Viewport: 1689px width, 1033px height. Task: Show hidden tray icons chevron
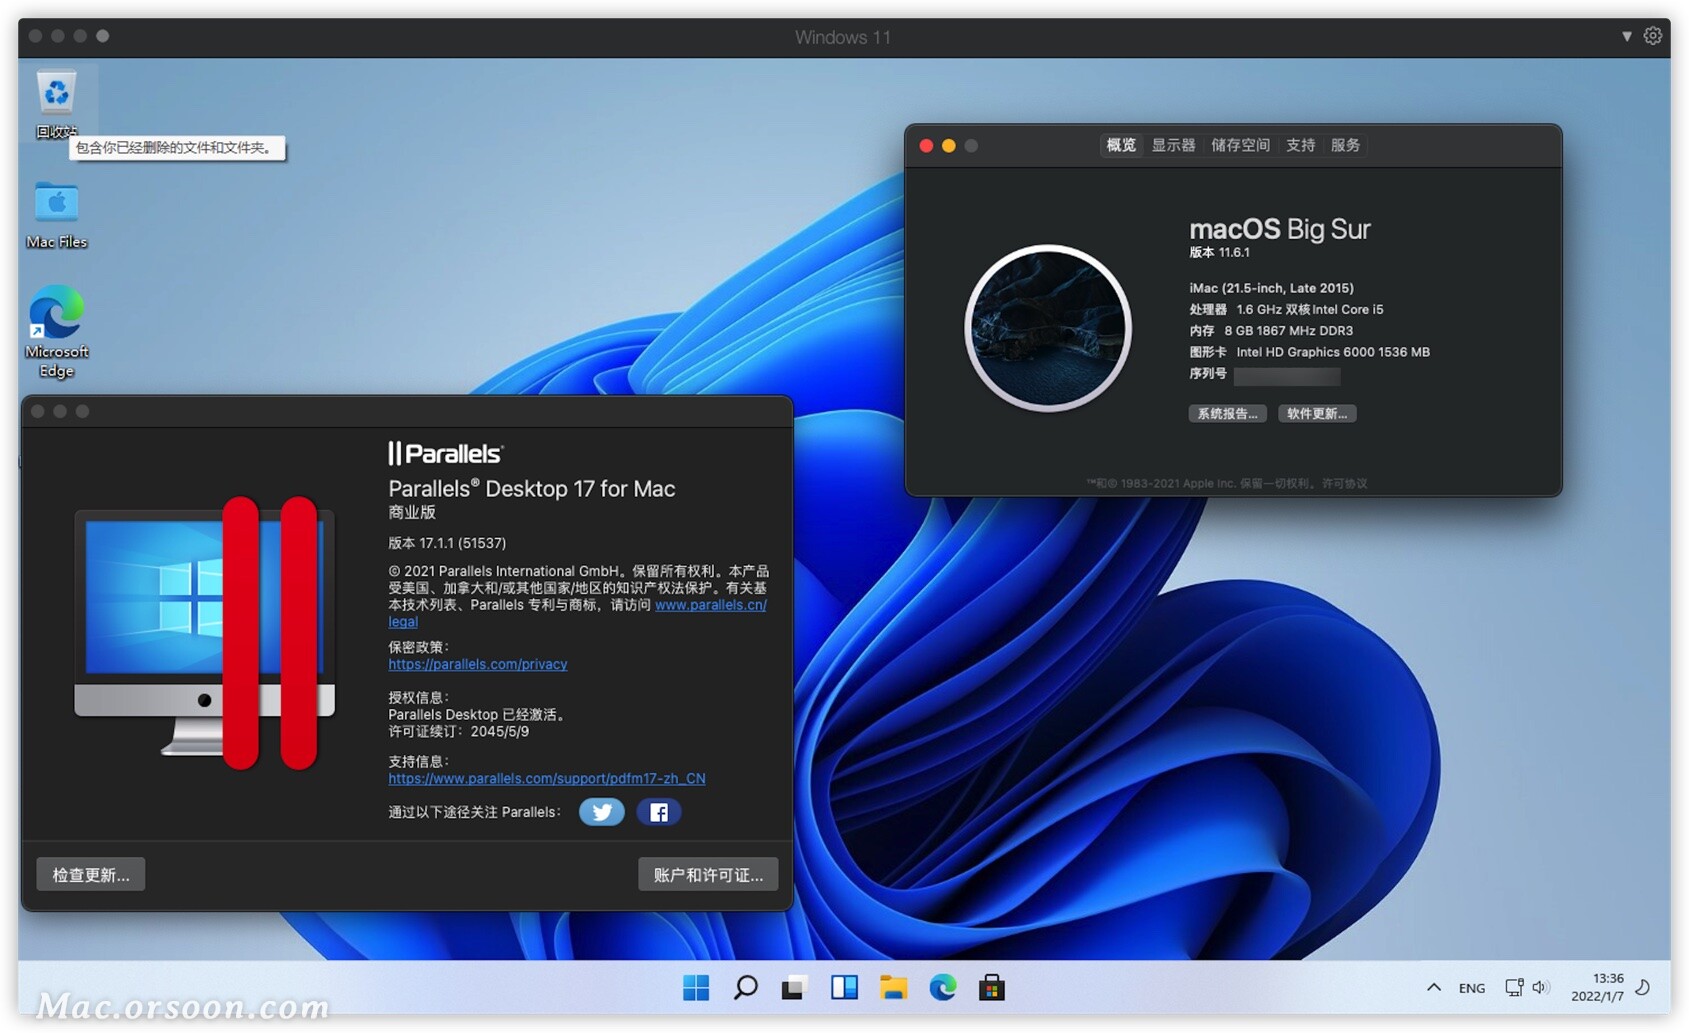coord(1434,988)
